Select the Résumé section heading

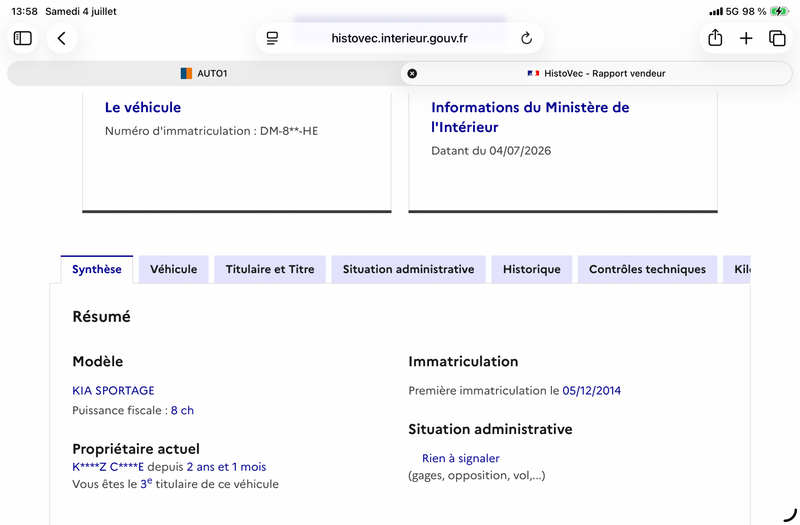click(x=102, y=317)
